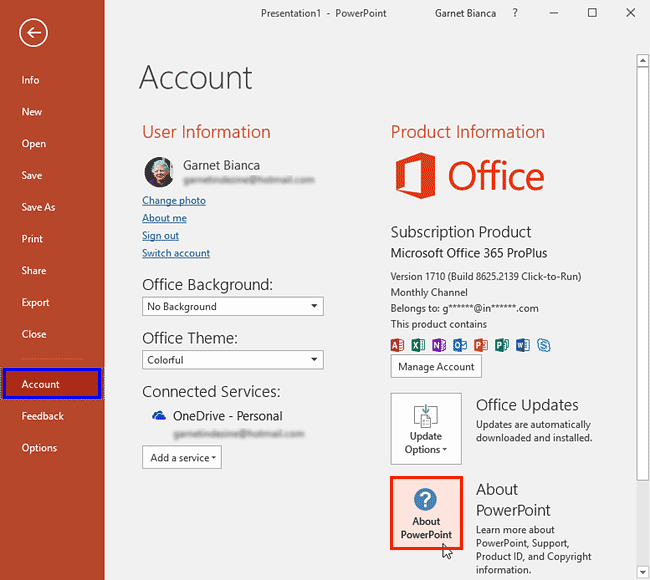The image size is (650, 580).
Task: Click Garnet Bianca's profile photo
Action: pos(159,172)
